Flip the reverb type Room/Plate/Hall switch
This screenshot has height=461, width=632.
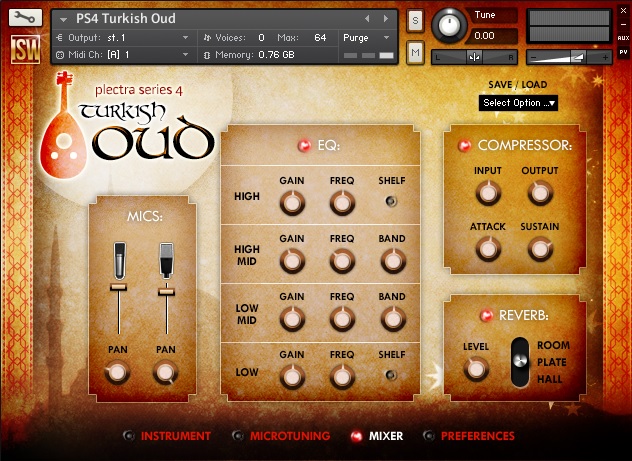(520, 362)
